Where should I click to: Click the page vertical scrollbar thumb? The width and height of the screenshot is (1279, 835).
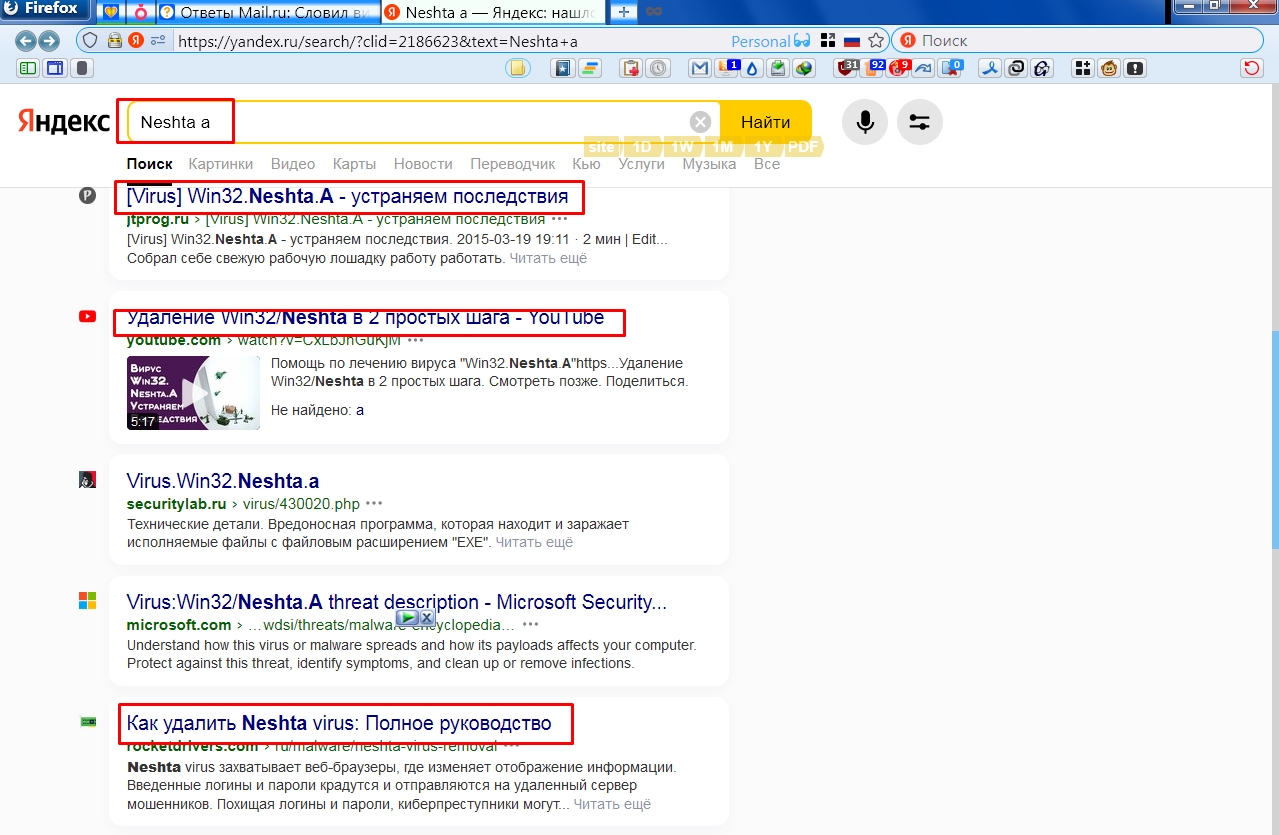click(1274, 440)
